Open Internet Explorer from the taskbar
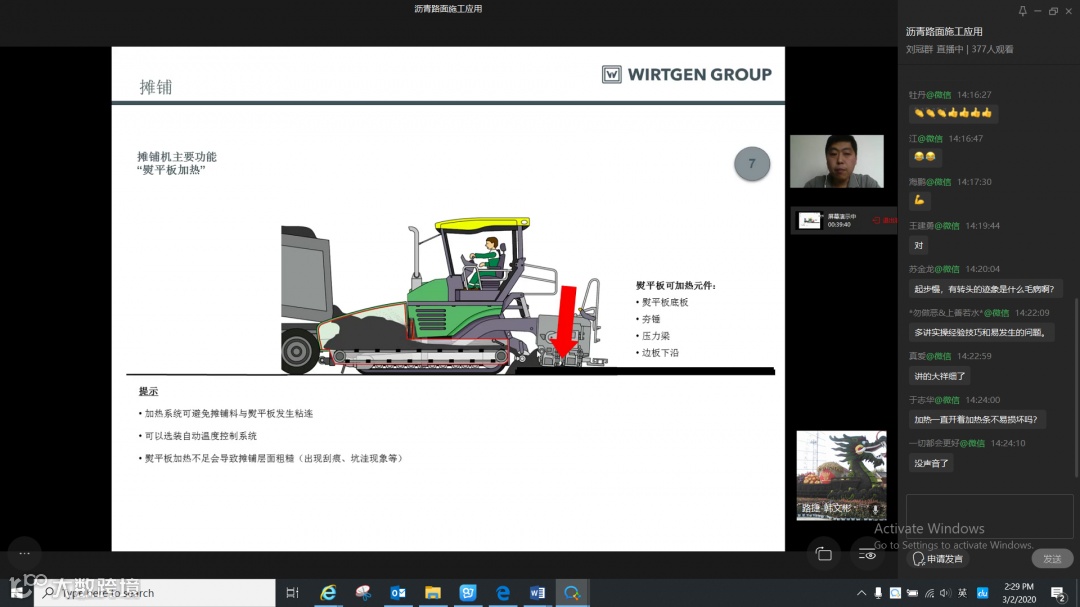The image size is (1080, 607). coord(328,593)
